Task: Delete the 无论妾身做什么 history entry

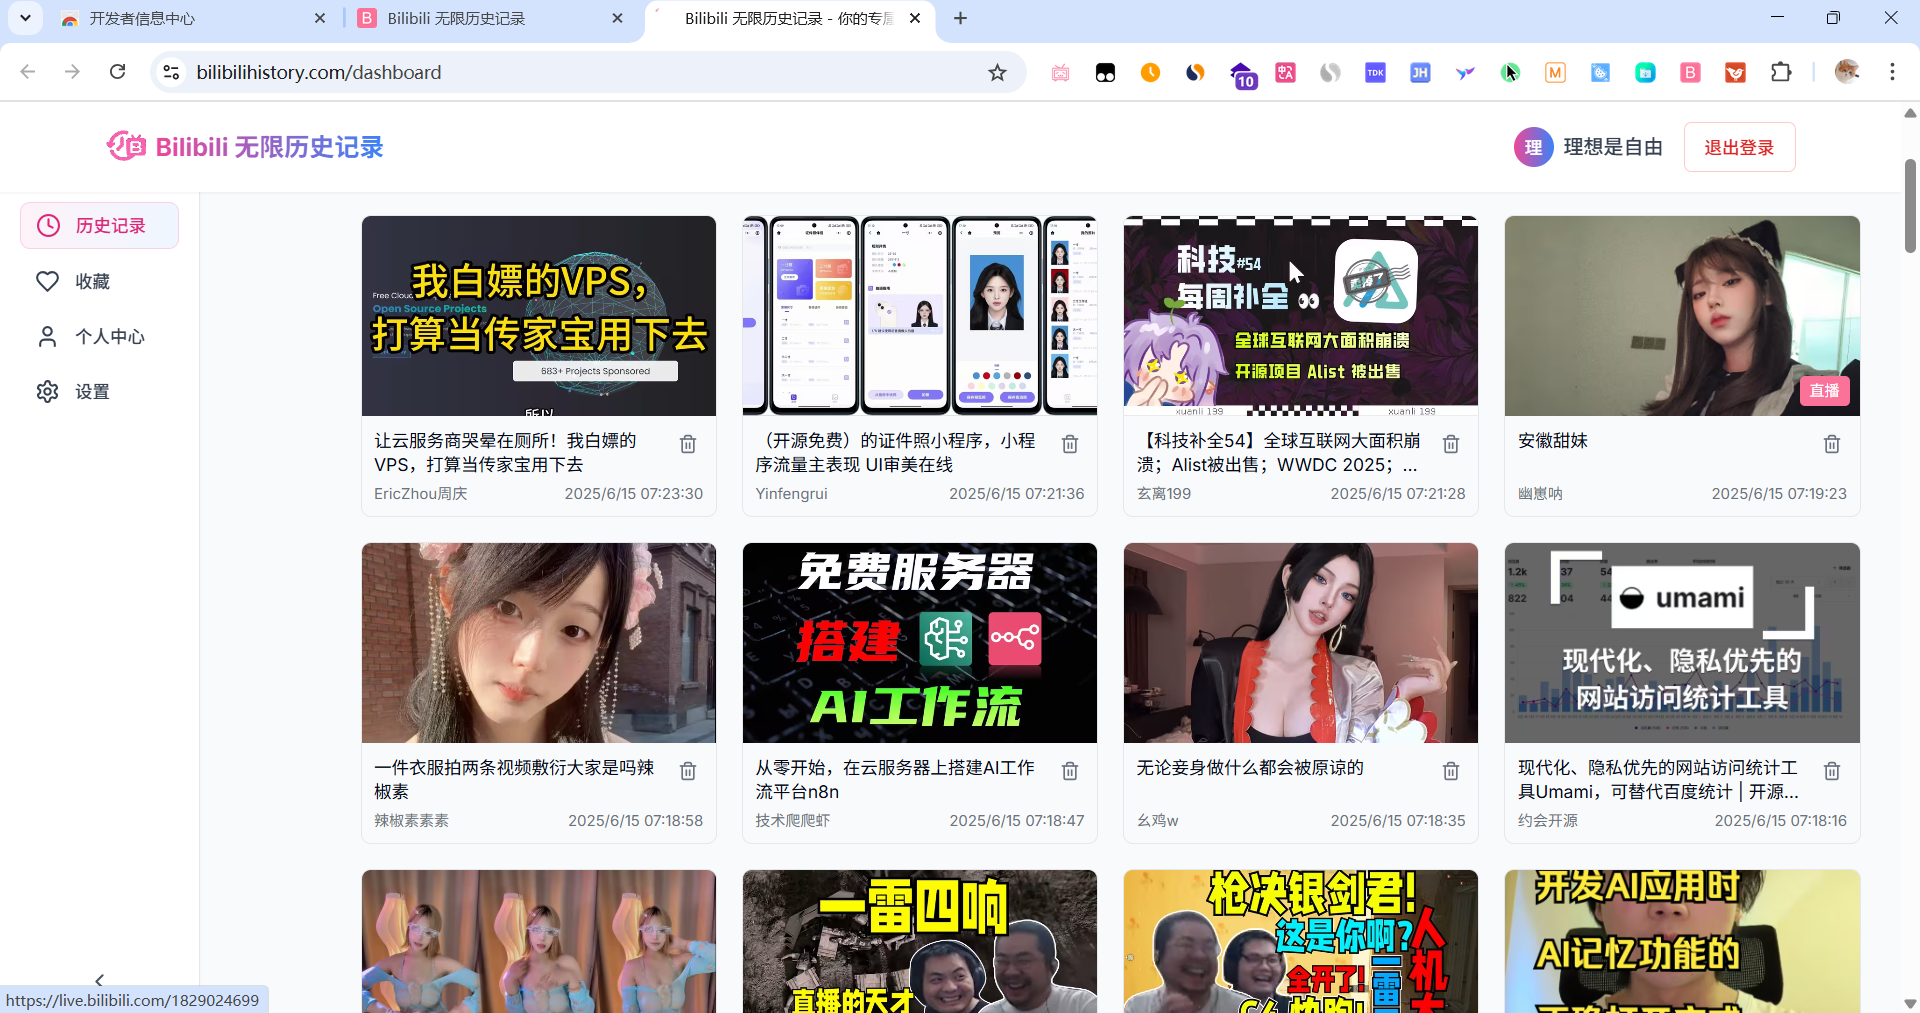Action: click(x=1451, y=771)
